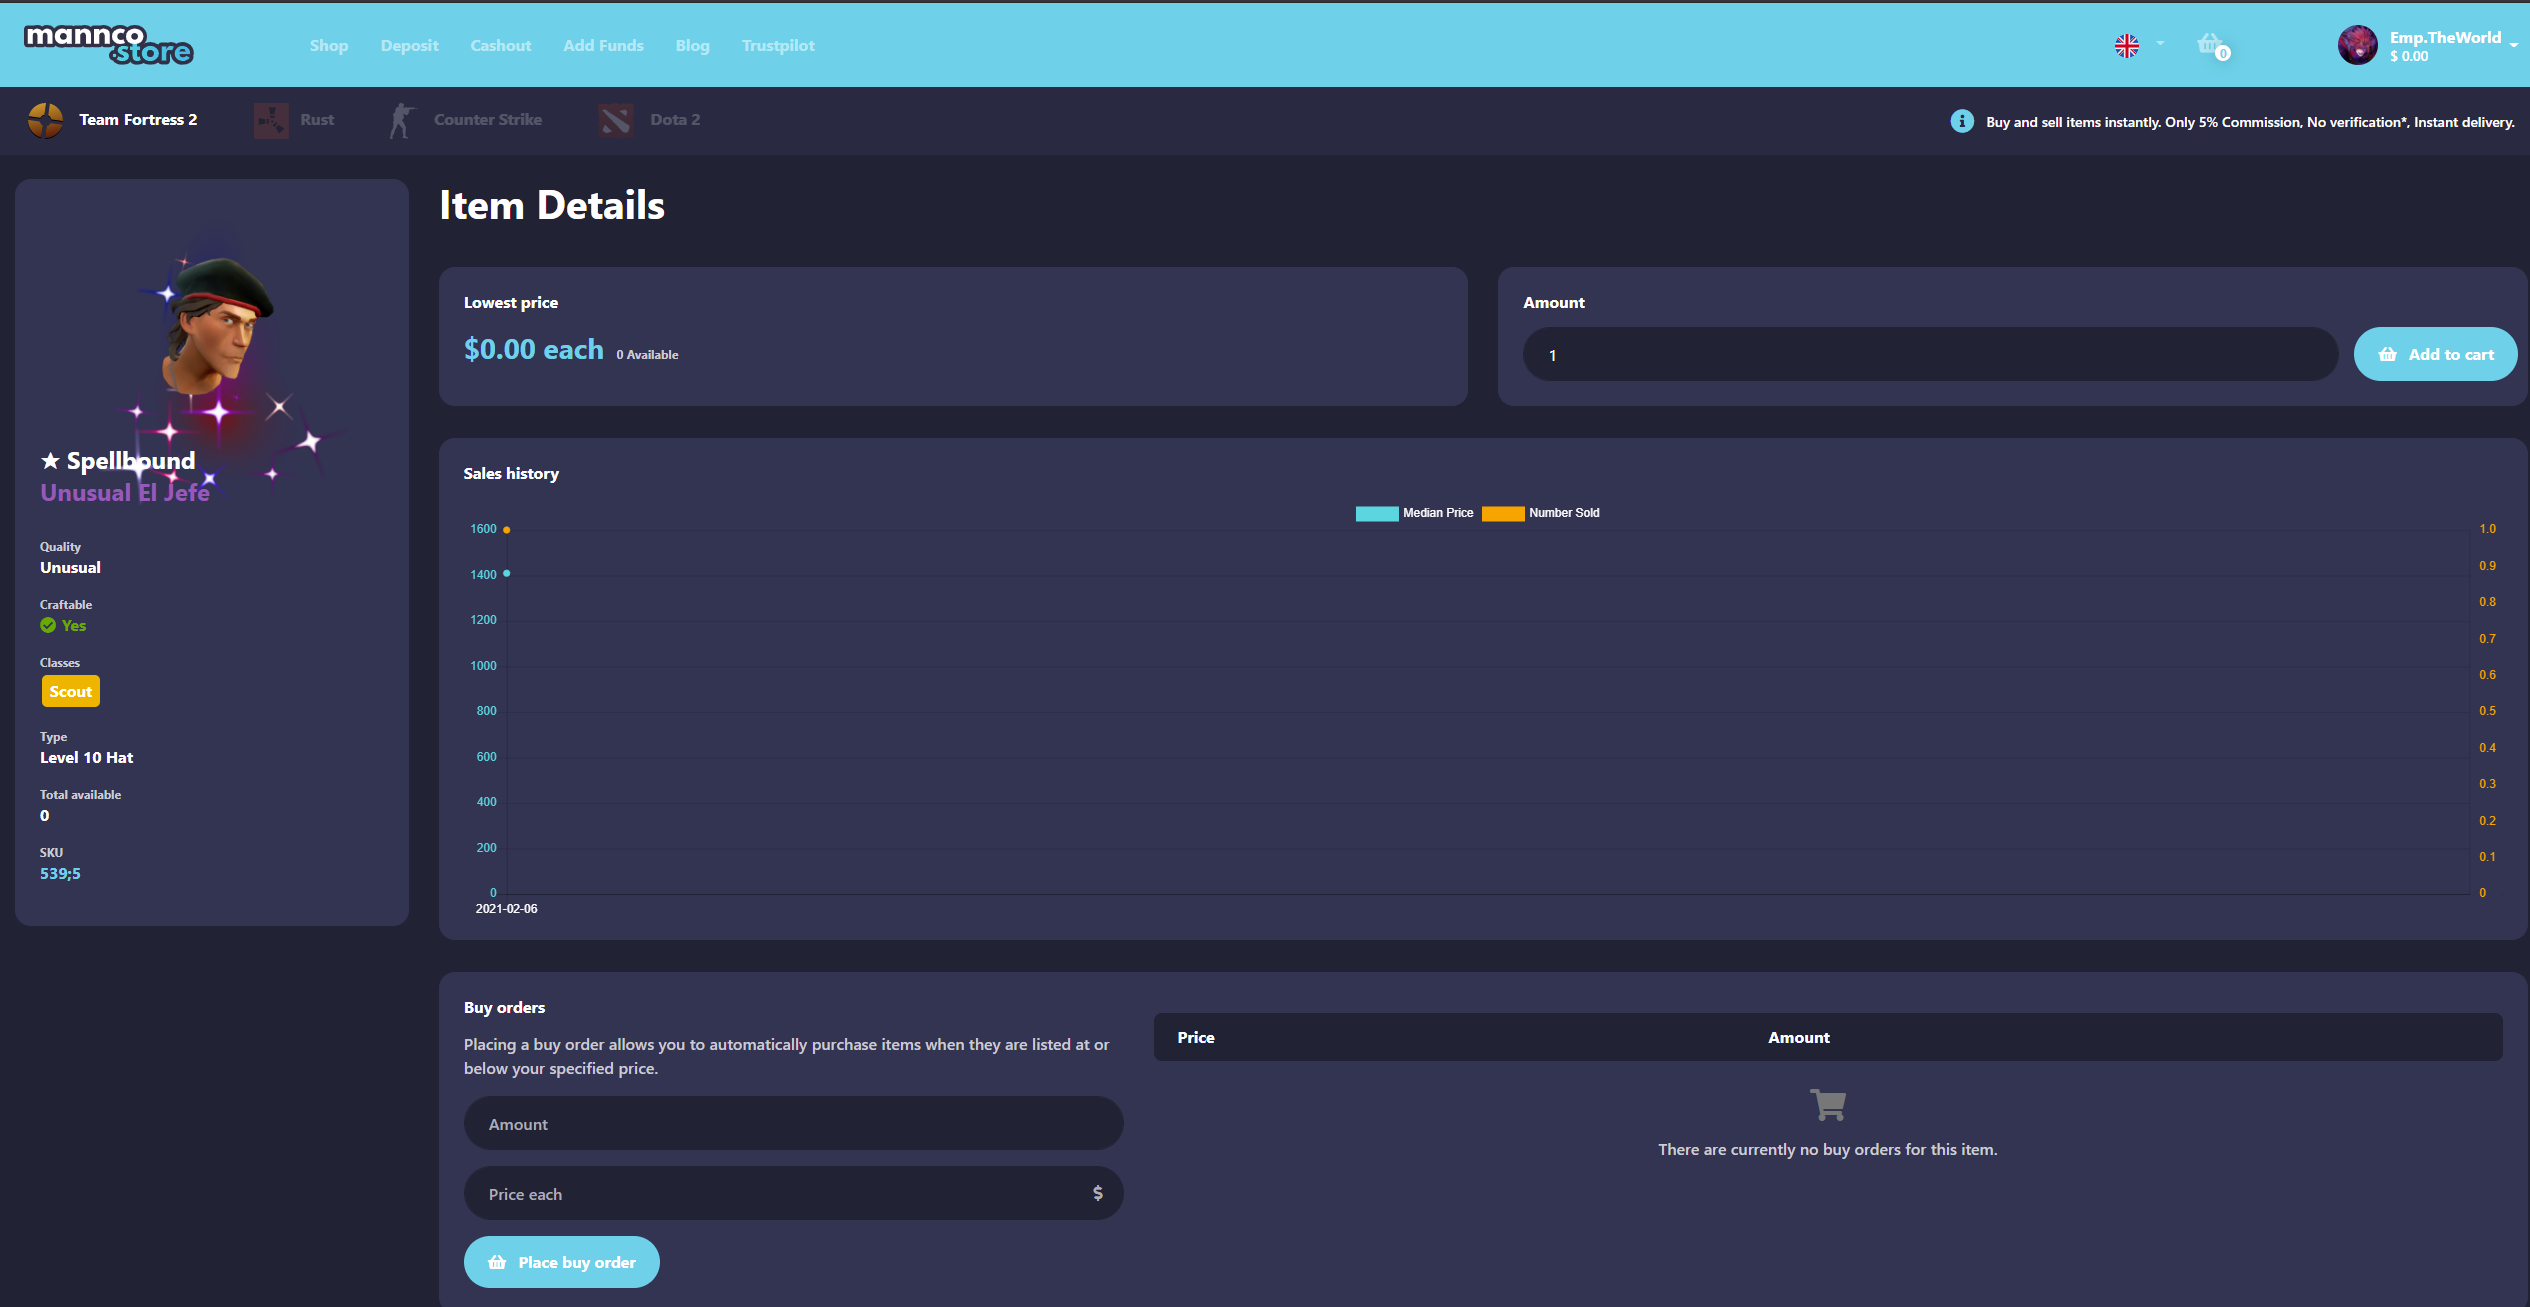
Task: Open the Add Funds menu item
Action: [603, 45]
